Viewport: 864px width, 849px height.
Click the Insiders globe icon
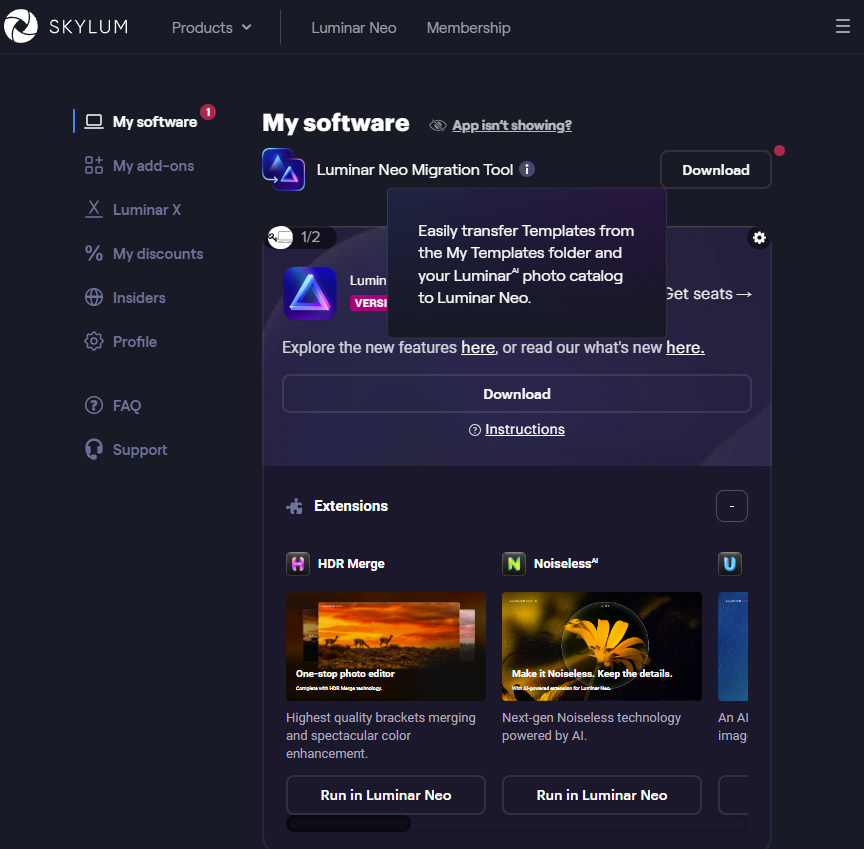[x=94, y=297]
